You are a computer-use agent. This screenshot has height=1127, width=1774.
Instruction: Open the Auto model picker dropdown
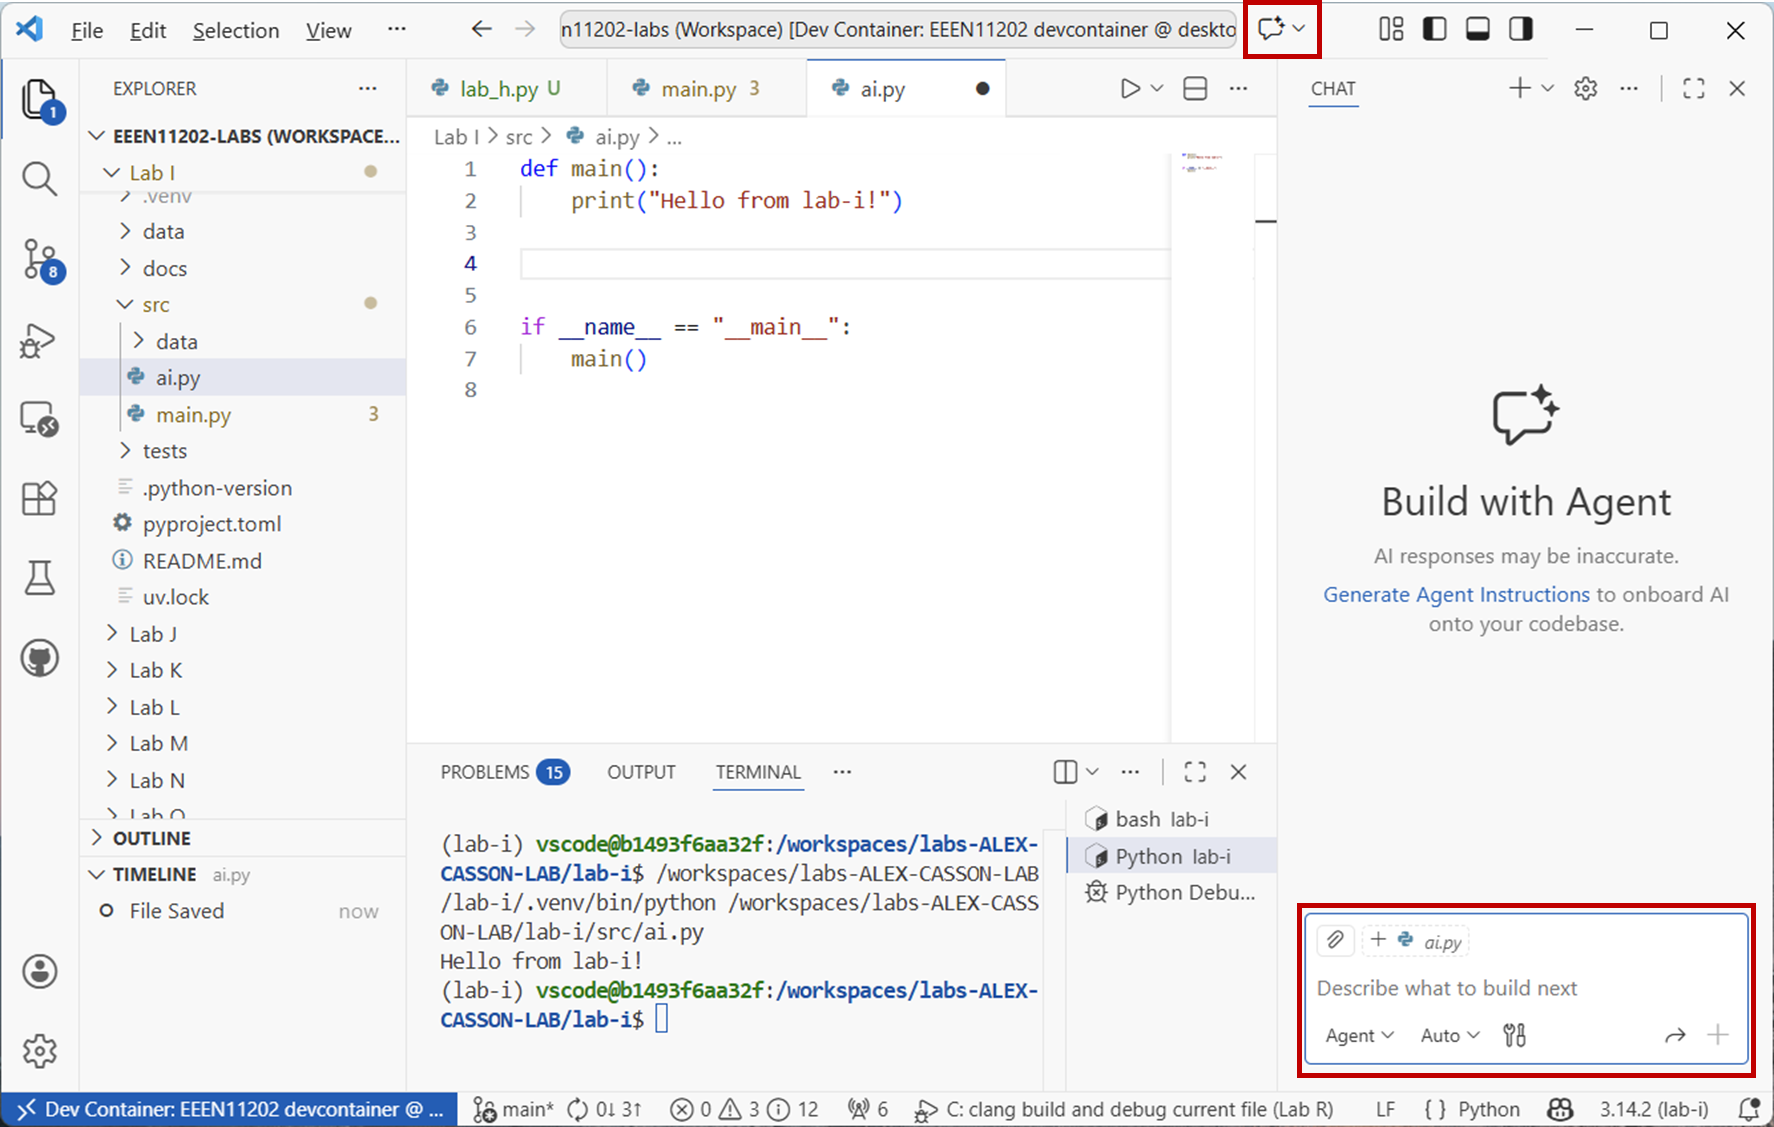coord(1449,1035)
